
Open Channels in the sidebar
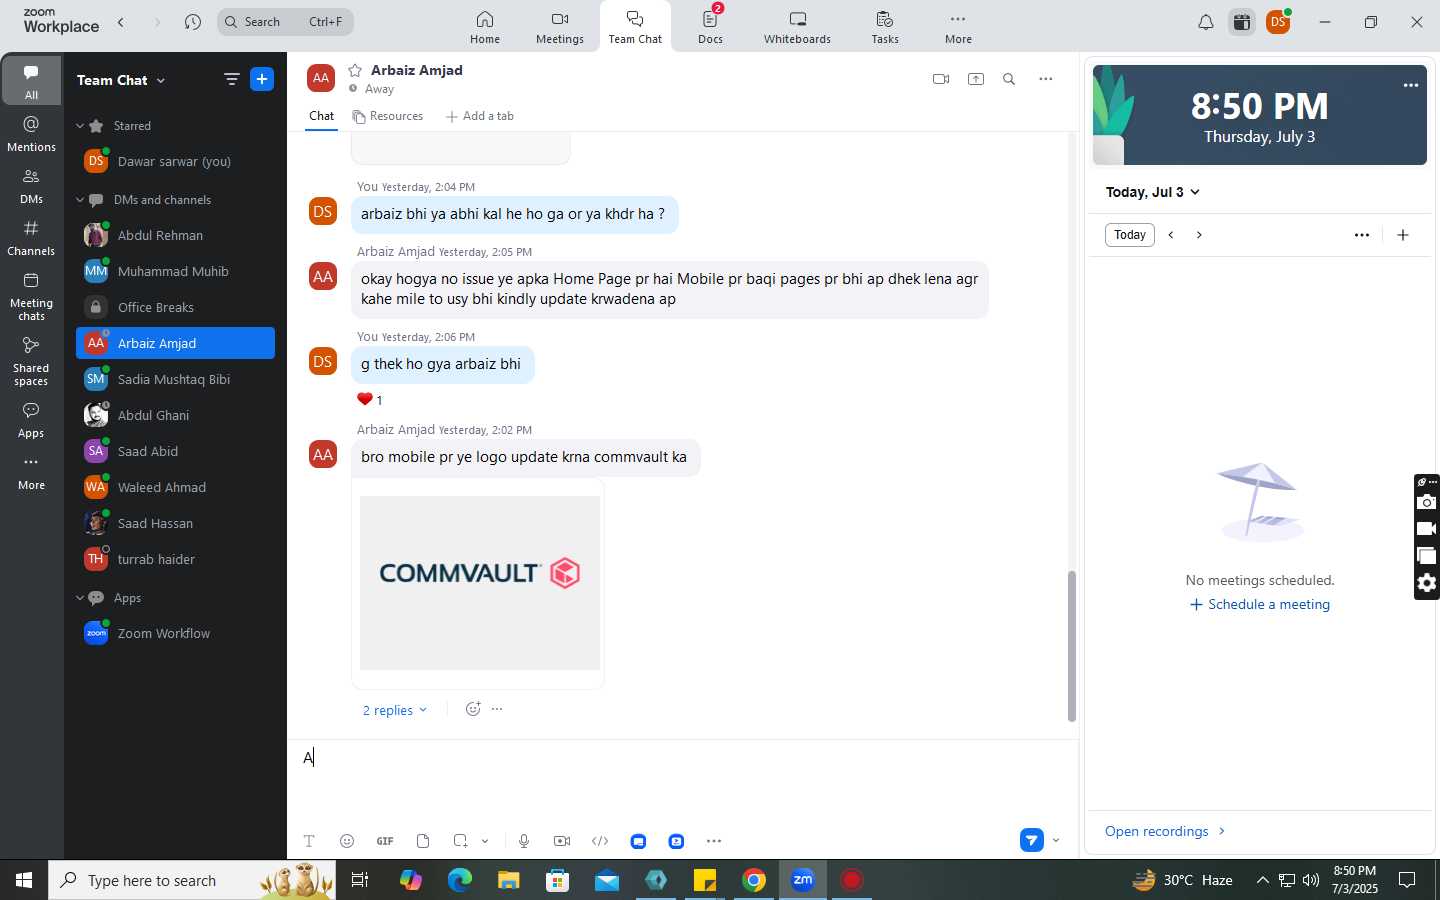31,238
